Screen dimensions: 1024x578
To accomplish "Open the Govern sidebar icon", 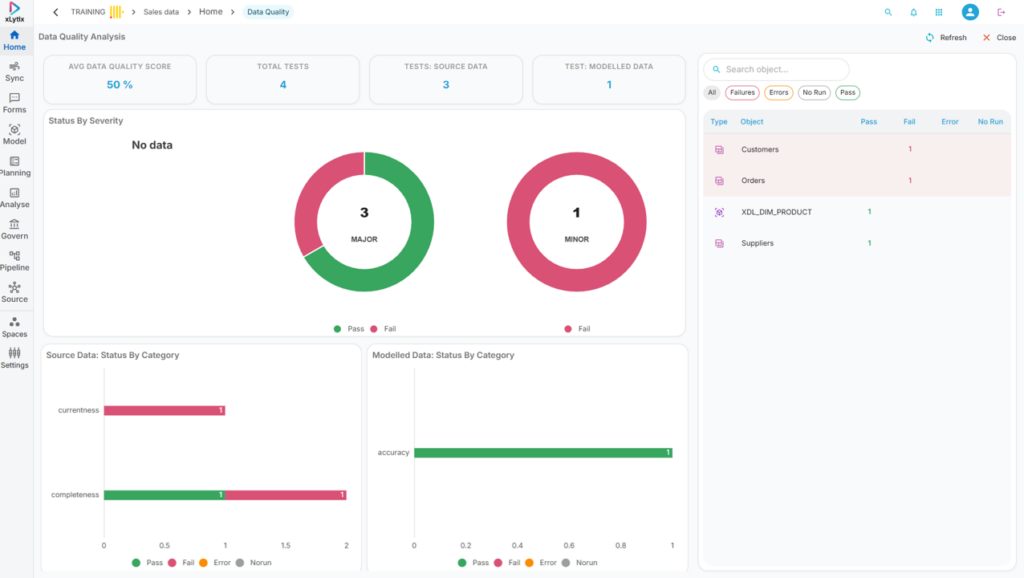I will (14, 229).
